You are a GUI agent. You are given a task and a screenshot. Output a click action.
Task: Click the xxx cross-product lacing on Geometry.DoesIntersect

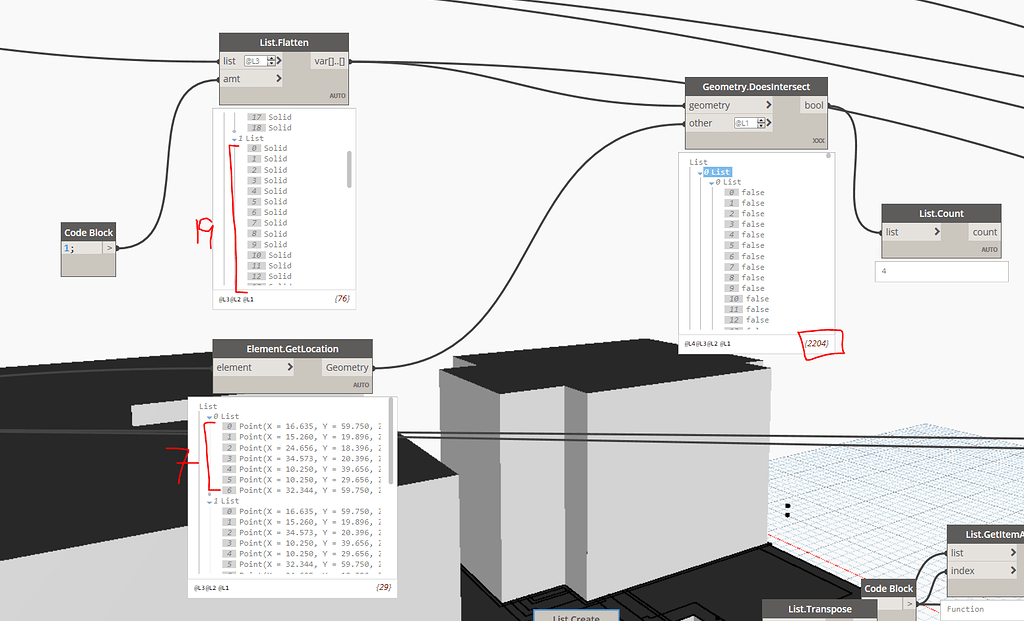tap(819, 140)
